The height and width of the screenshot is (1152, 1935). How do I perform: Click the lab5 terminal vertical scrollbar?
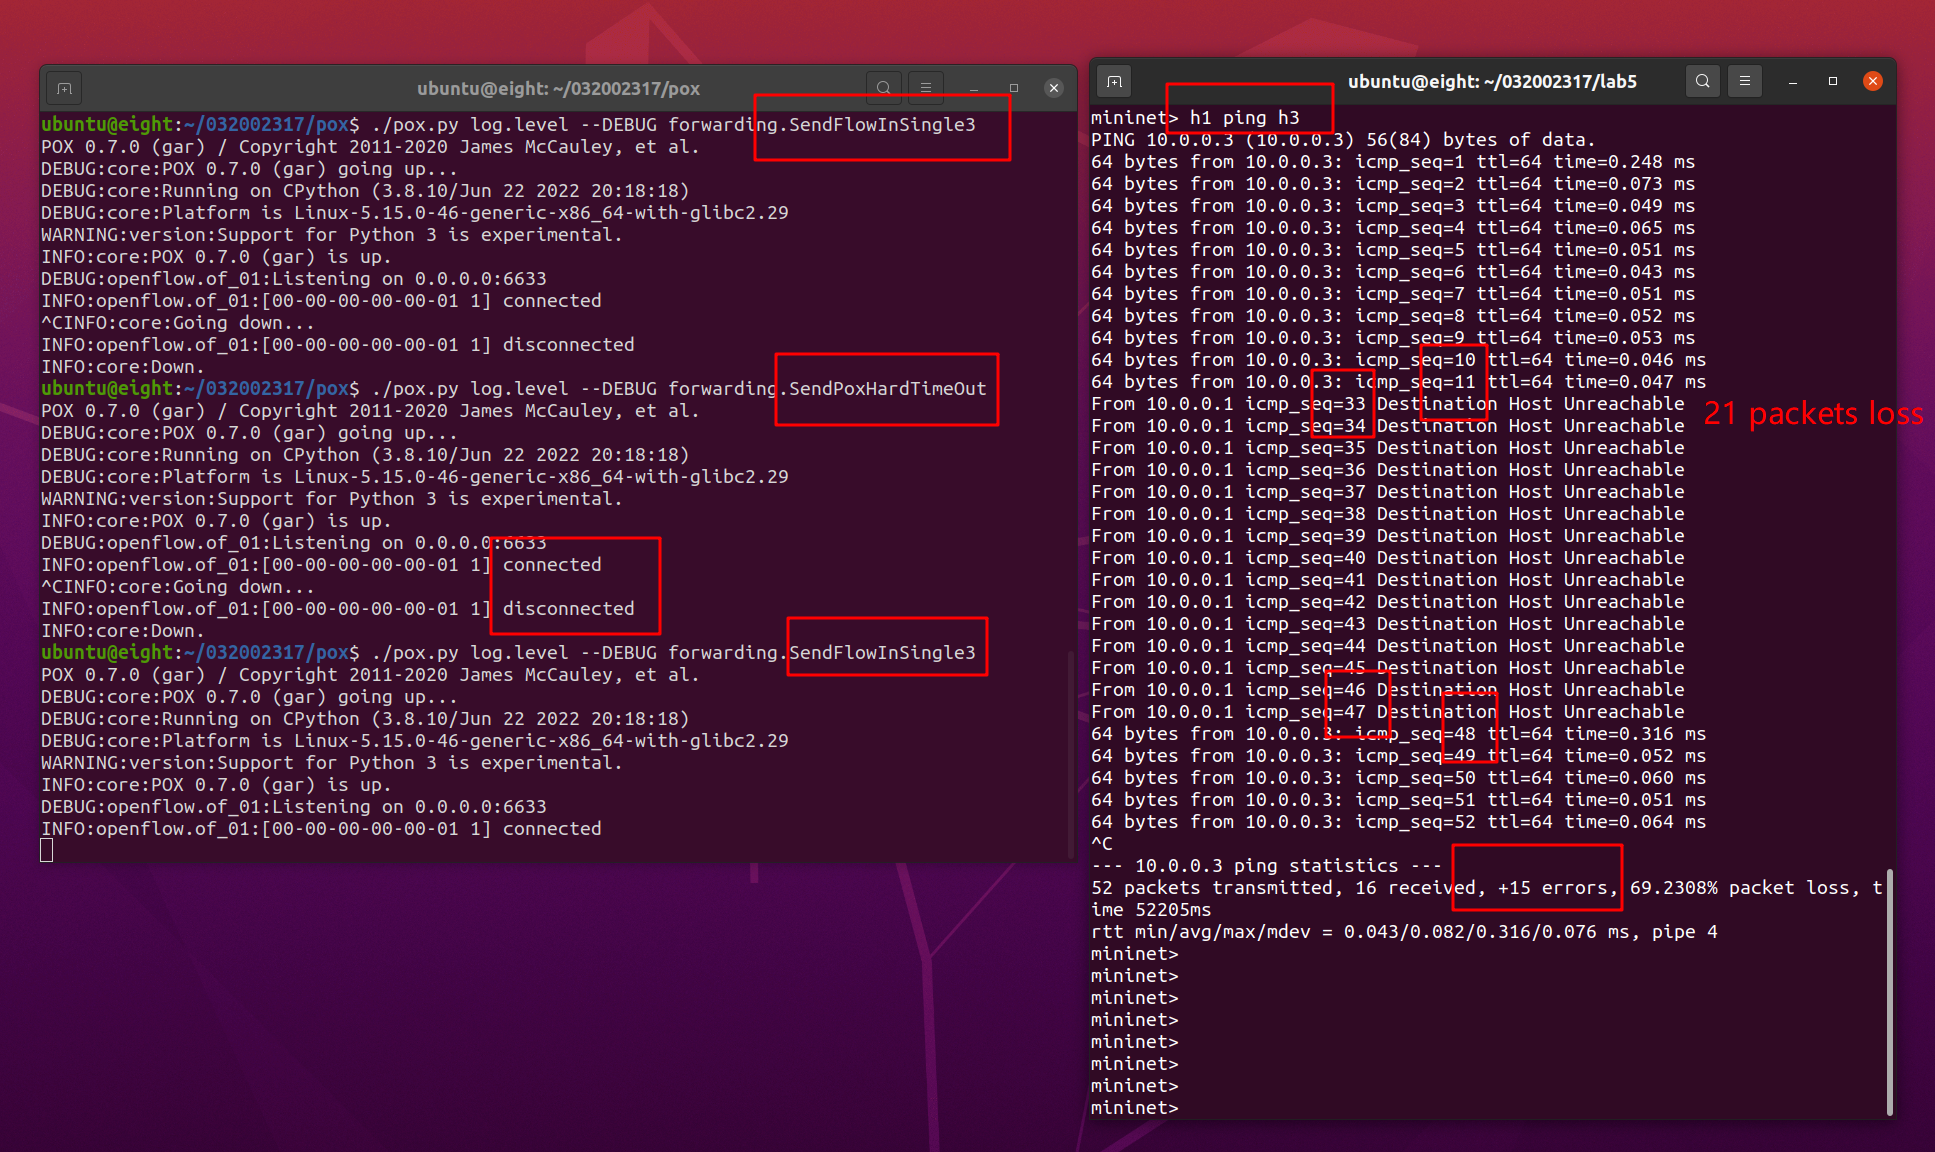pos(1889,990)
